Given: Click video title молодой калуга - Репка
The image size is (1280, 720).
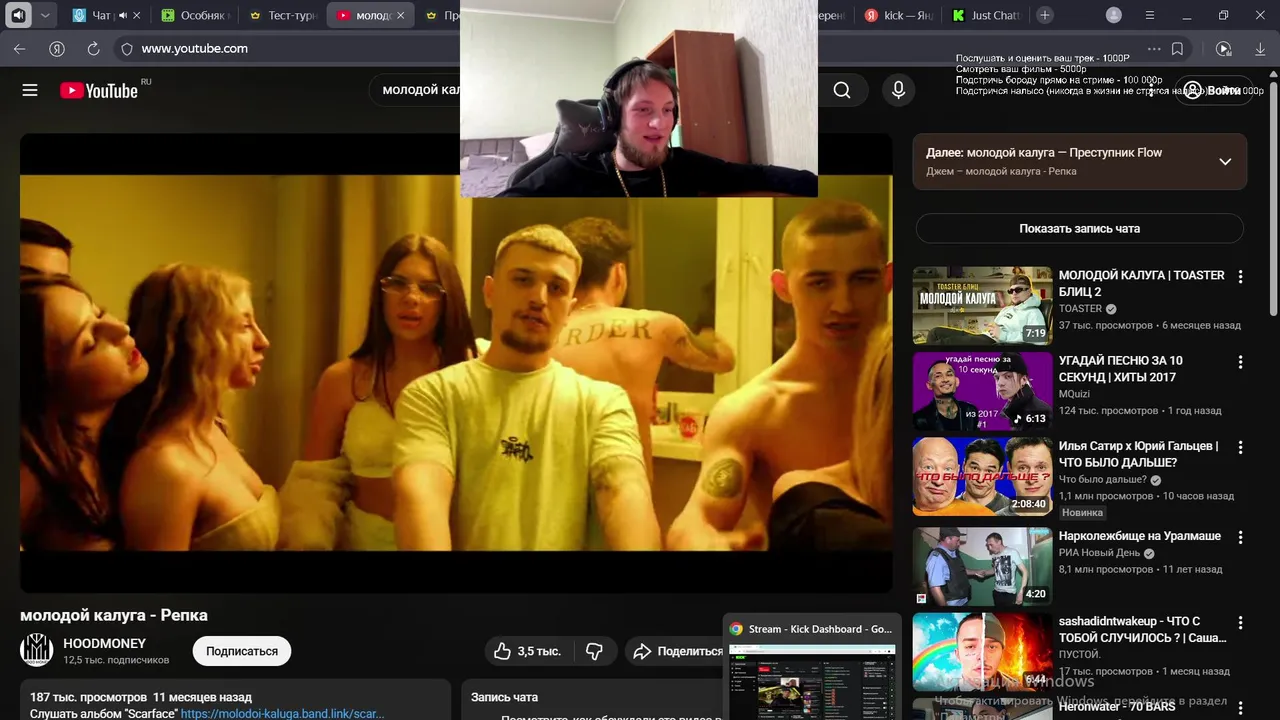Looking at the screenshot, I should pos(114,615).
